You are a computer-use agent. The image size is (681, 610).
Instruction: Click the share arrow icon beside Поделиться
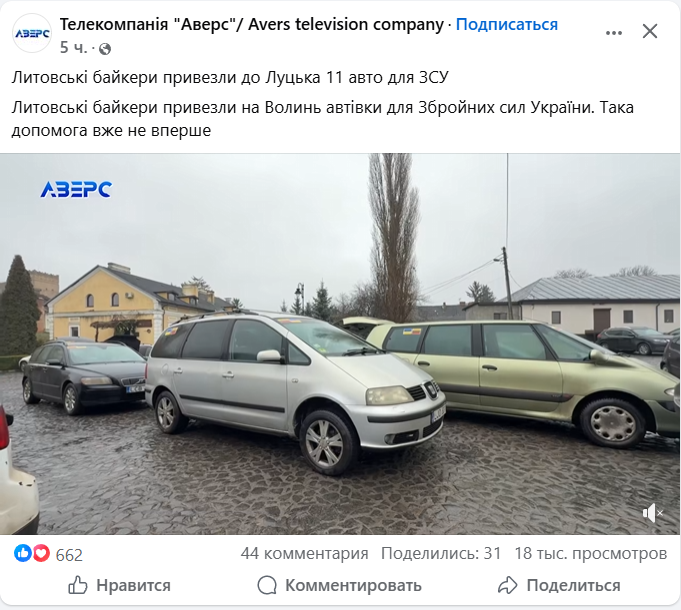tap(508, 585)
